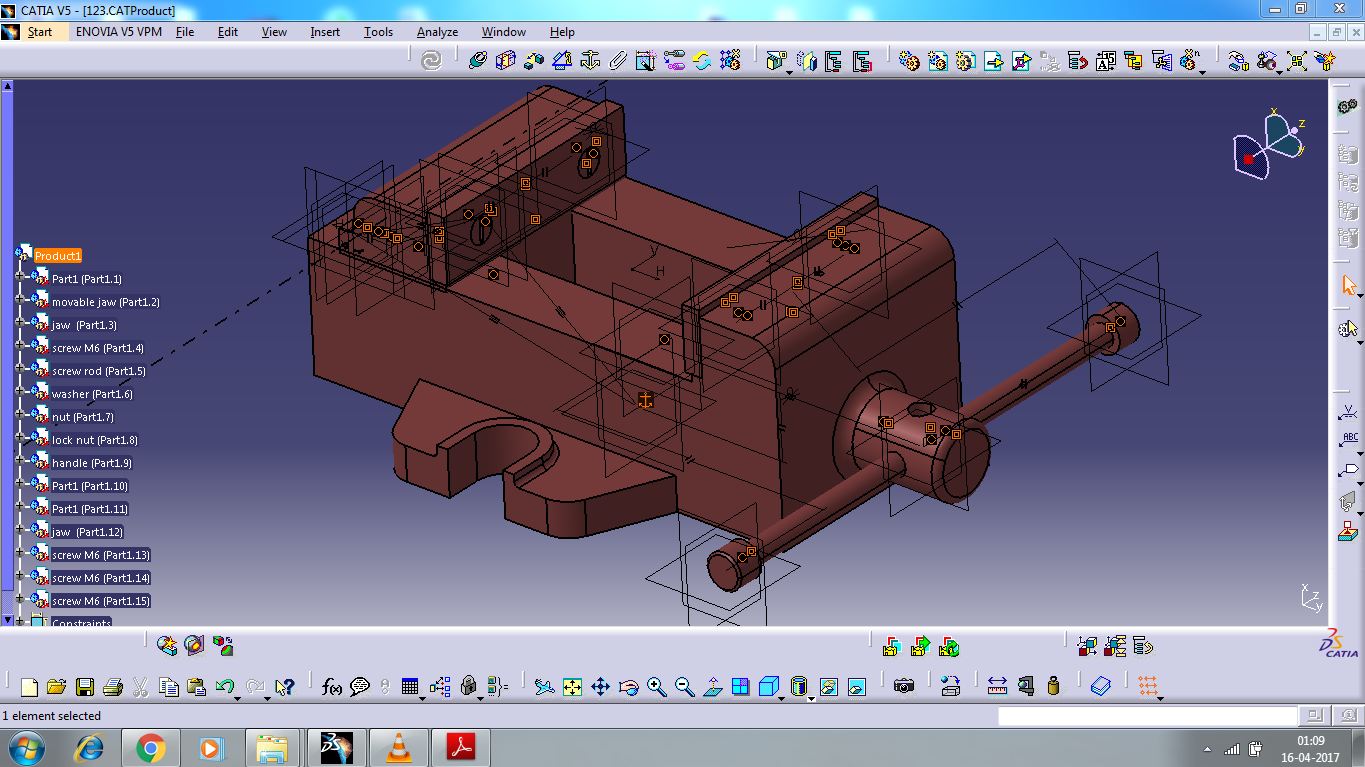
Task: Open the Tools menu
Action: (378, 31)
